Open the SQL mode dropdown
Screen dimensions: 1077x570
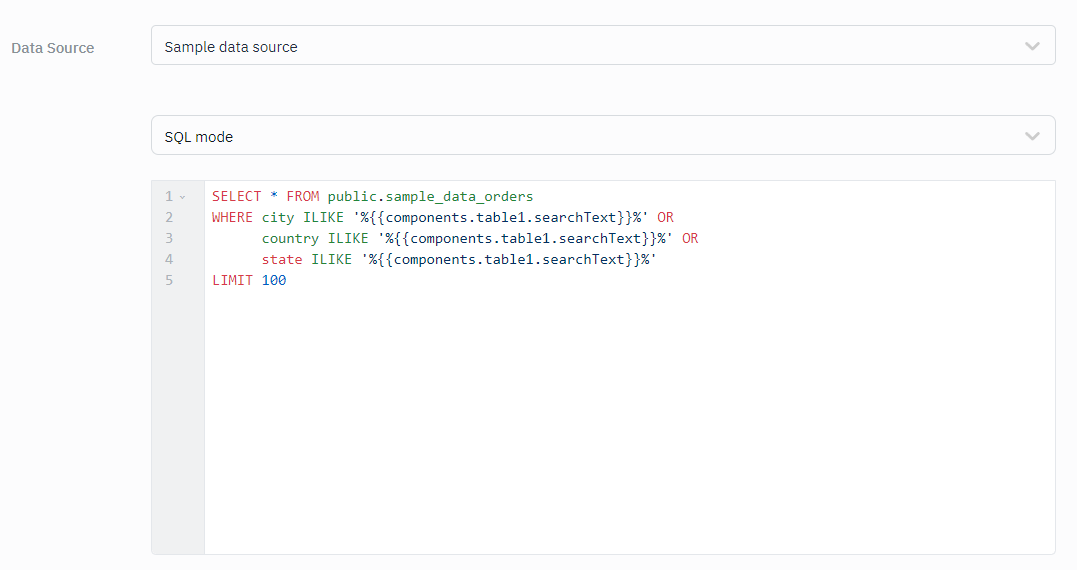coord(600,136)
